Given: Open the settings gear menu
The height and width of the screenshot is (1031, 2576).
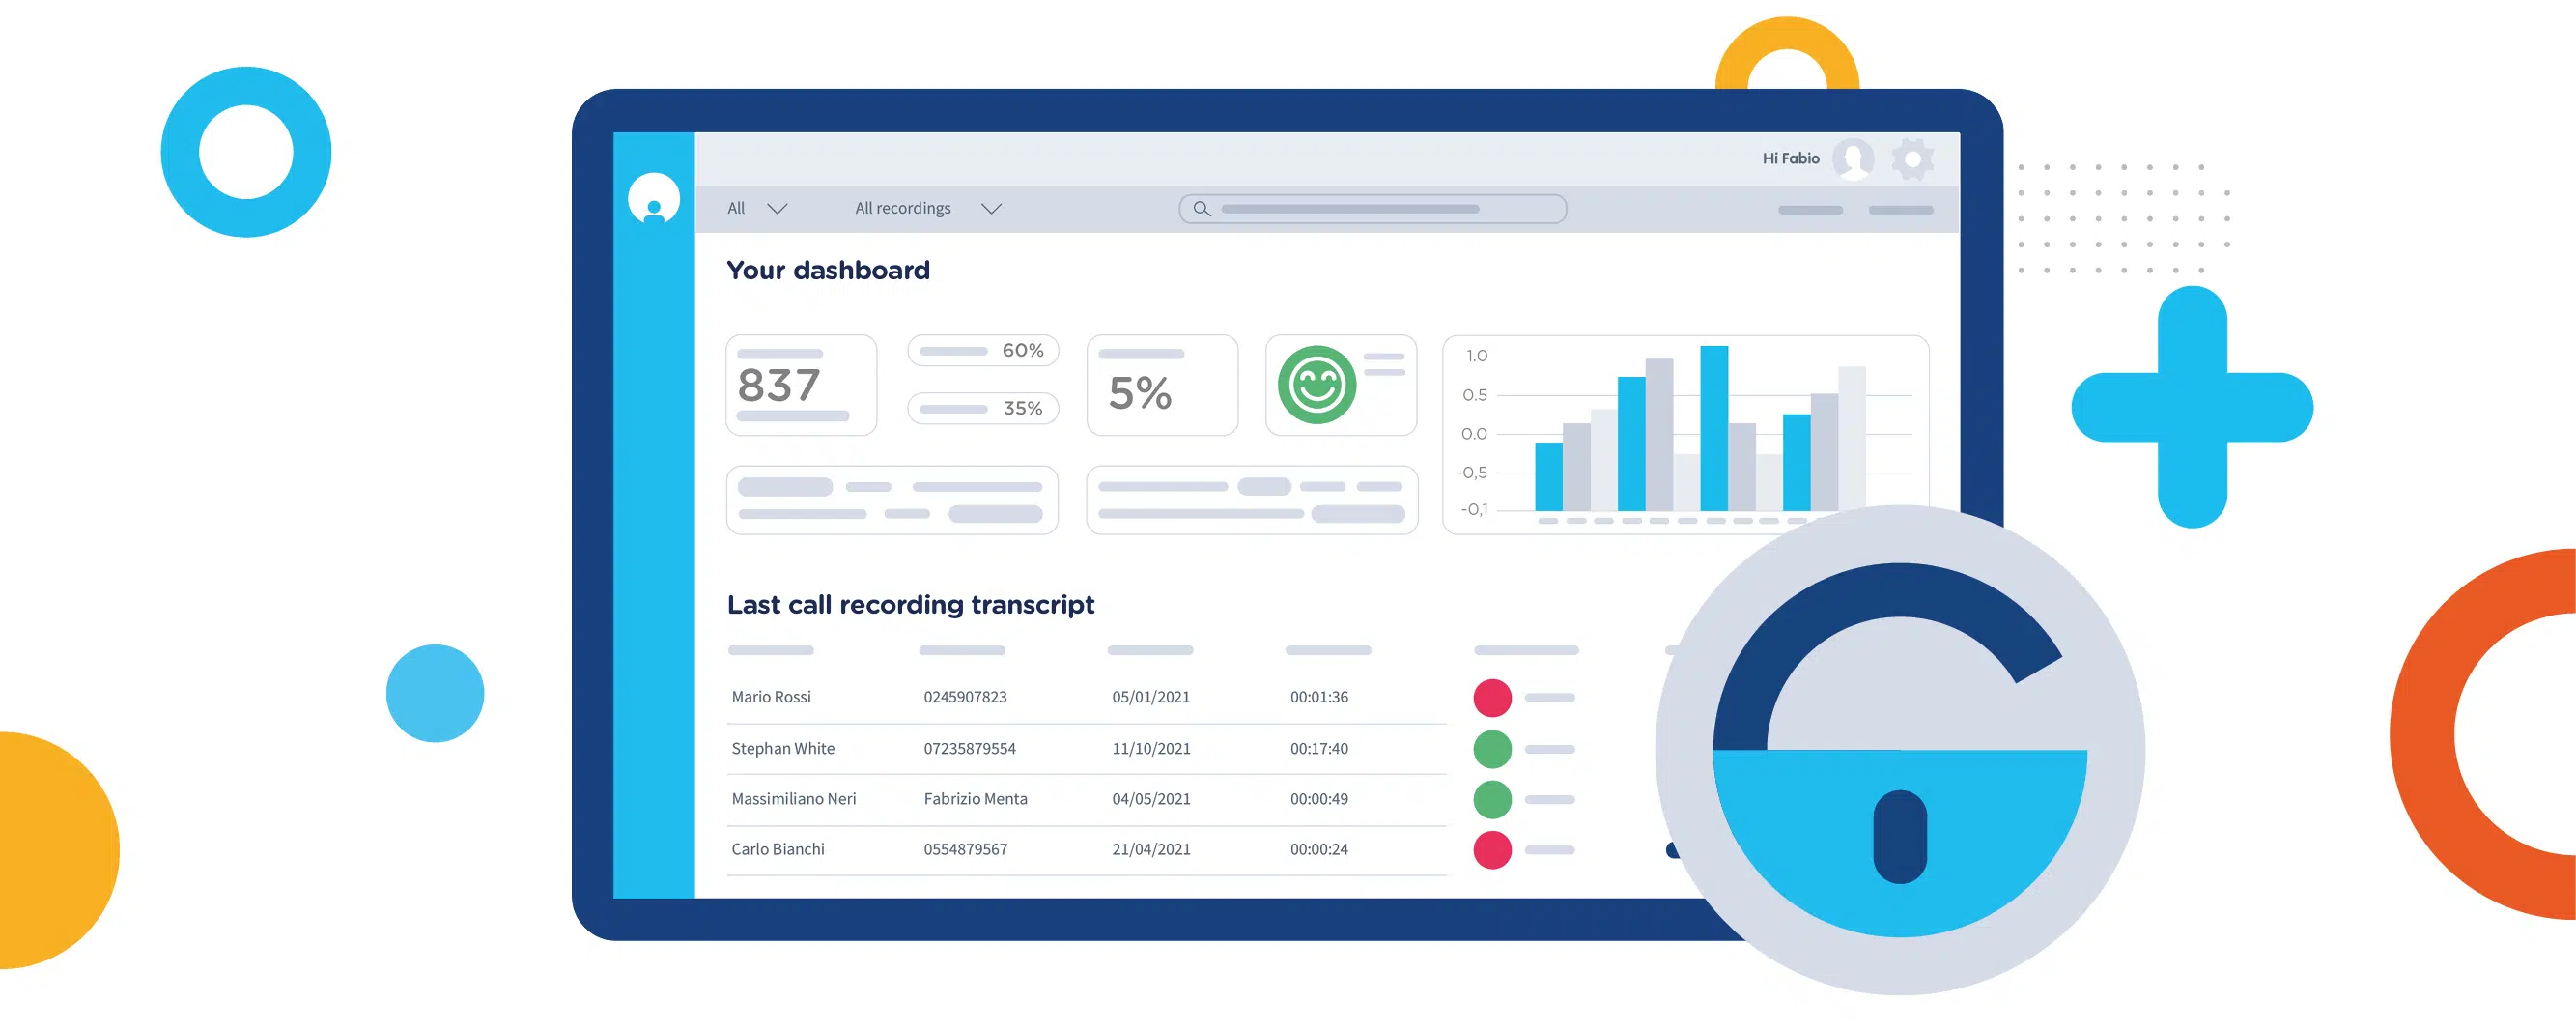Looking at the screenshot, I should pyautogui.click(x=1913, y=158).
